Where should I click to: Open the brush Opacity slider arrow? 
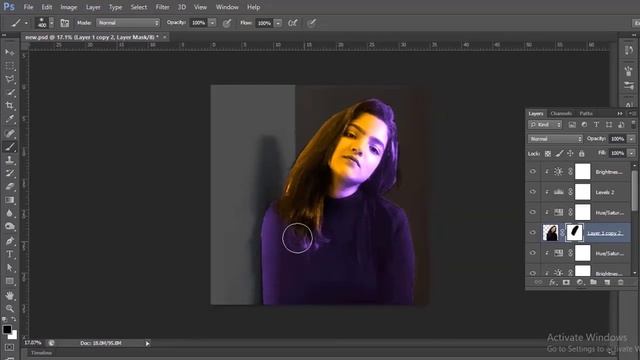click(212, 23)
